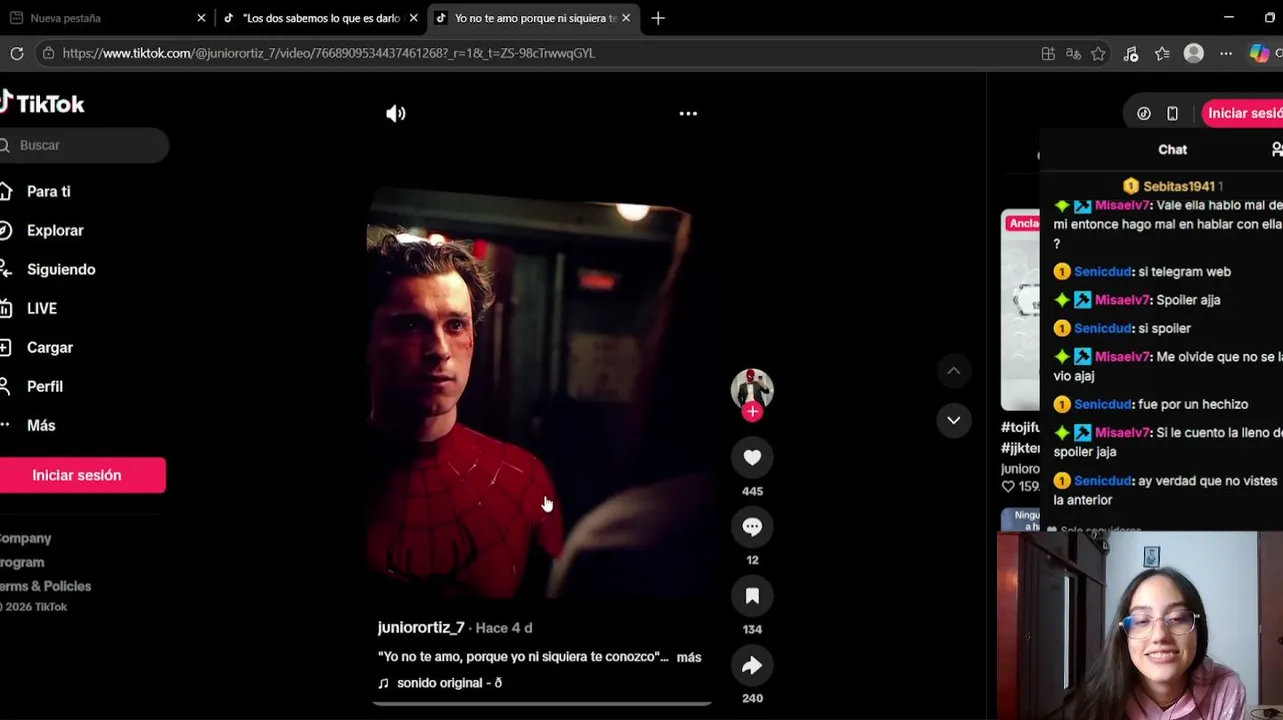Image resolution: width=1283 pixels, height=720 pixels.
Task: Open the favorites list icon
Action: coord(1162,54)
